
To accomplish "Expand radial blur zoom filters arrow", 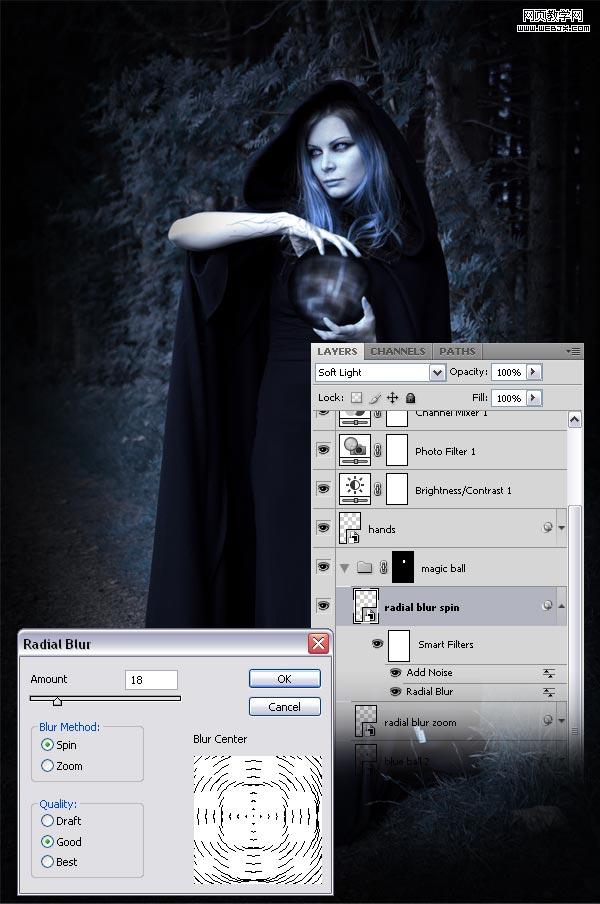I will 561,721.
